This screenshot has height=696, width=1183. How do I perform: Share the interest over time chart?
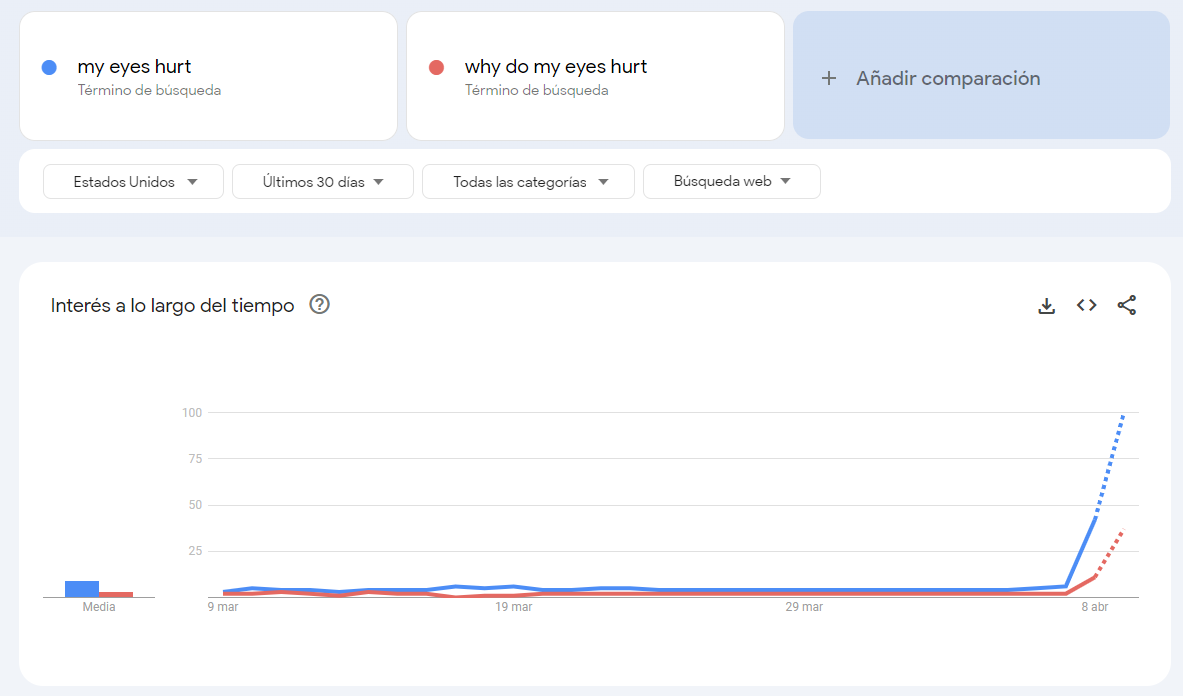(x=1126, y=306)
